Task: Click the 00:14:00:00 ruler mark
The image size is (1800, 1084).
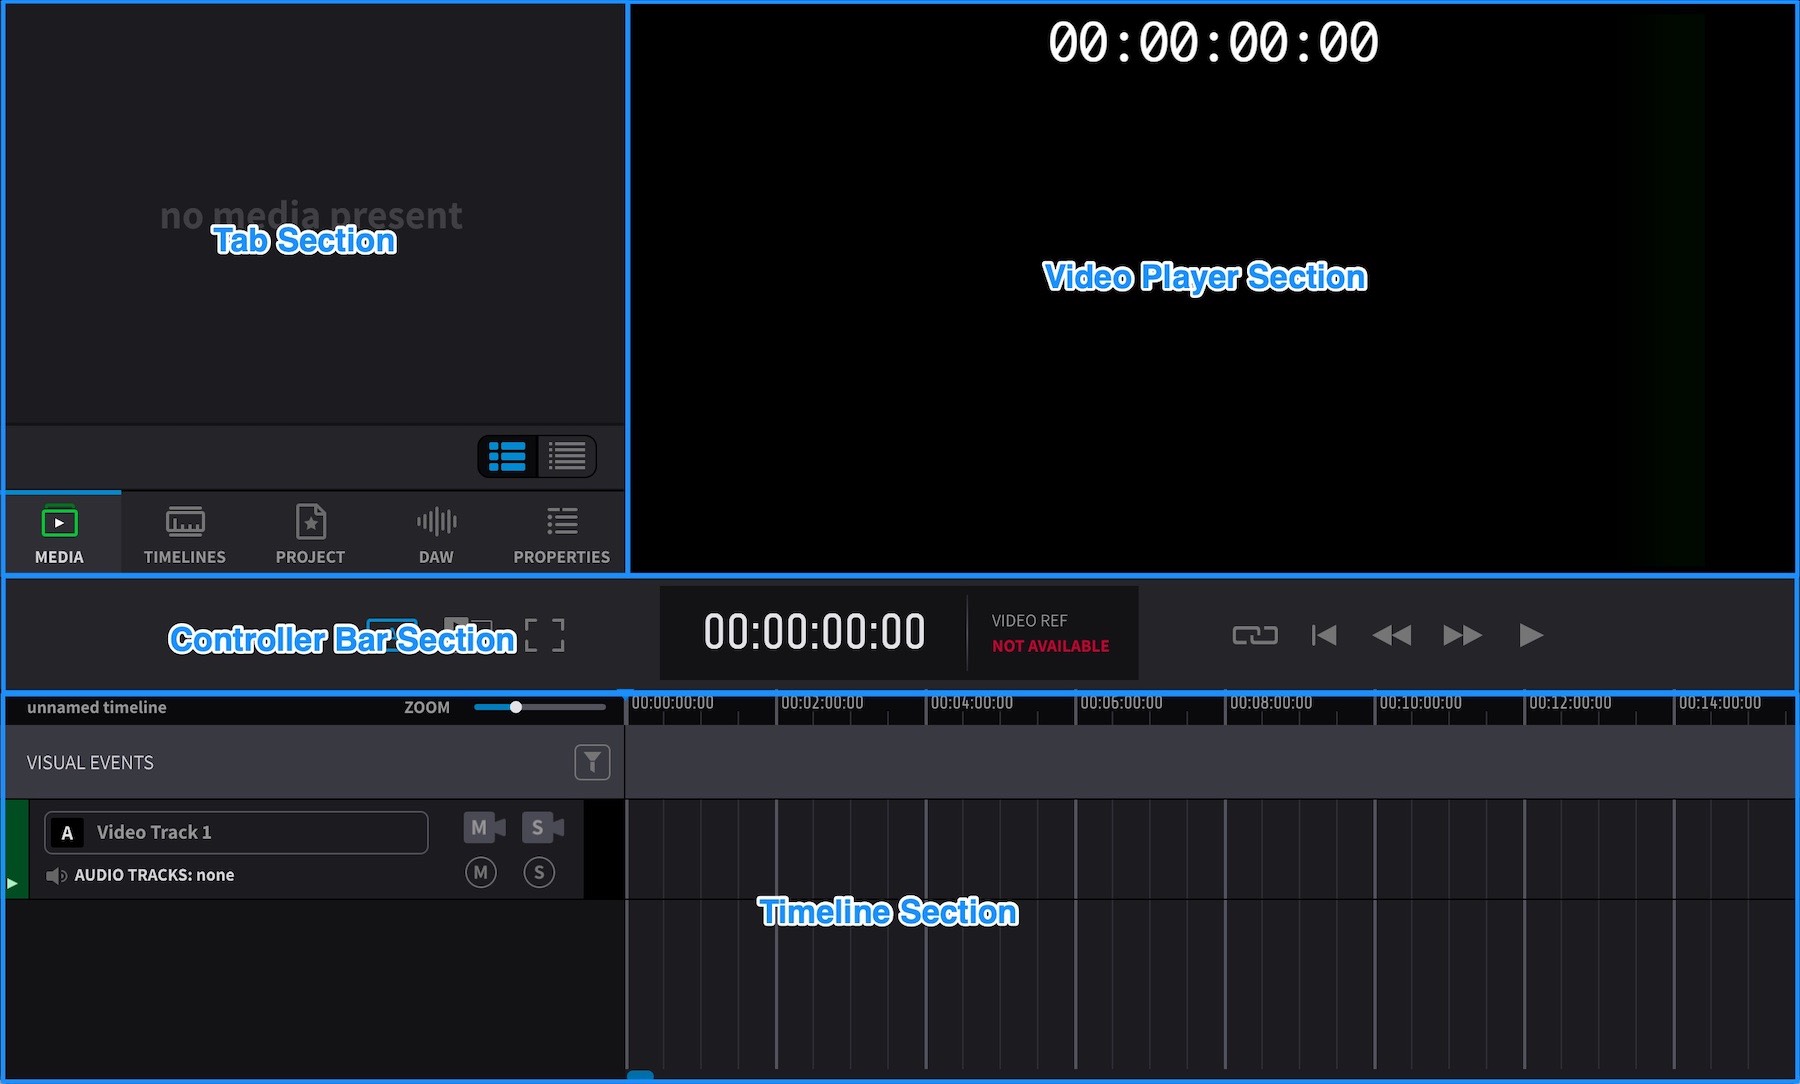Action: point(1720,703)
